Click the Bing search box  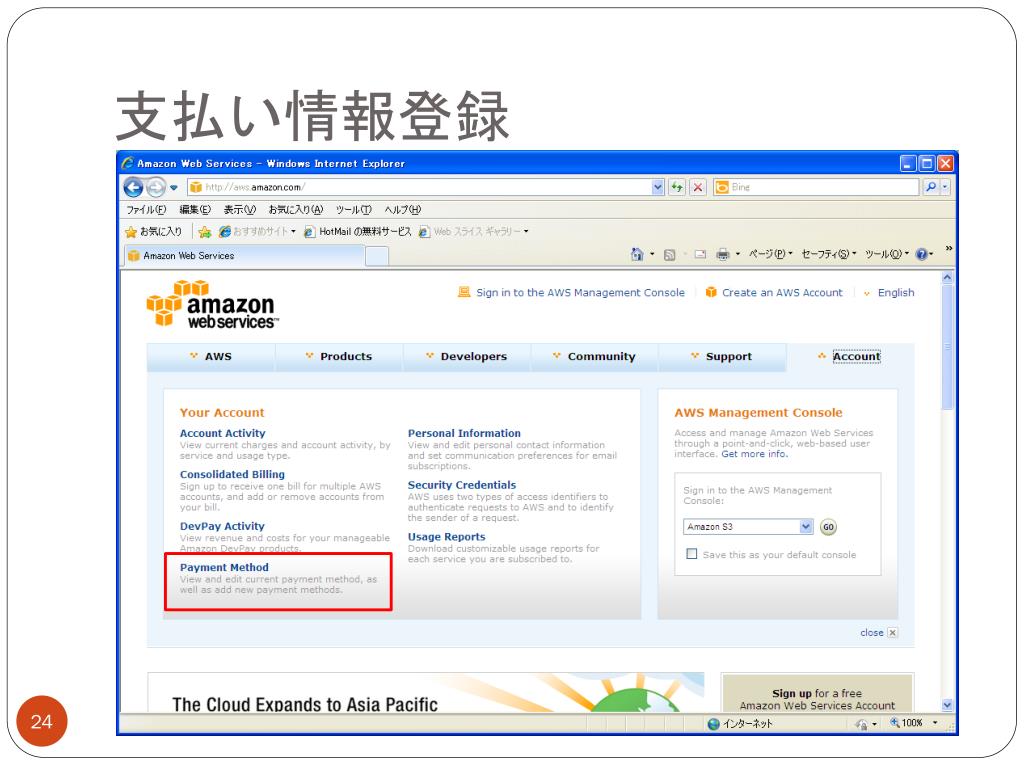pos(816,187)
